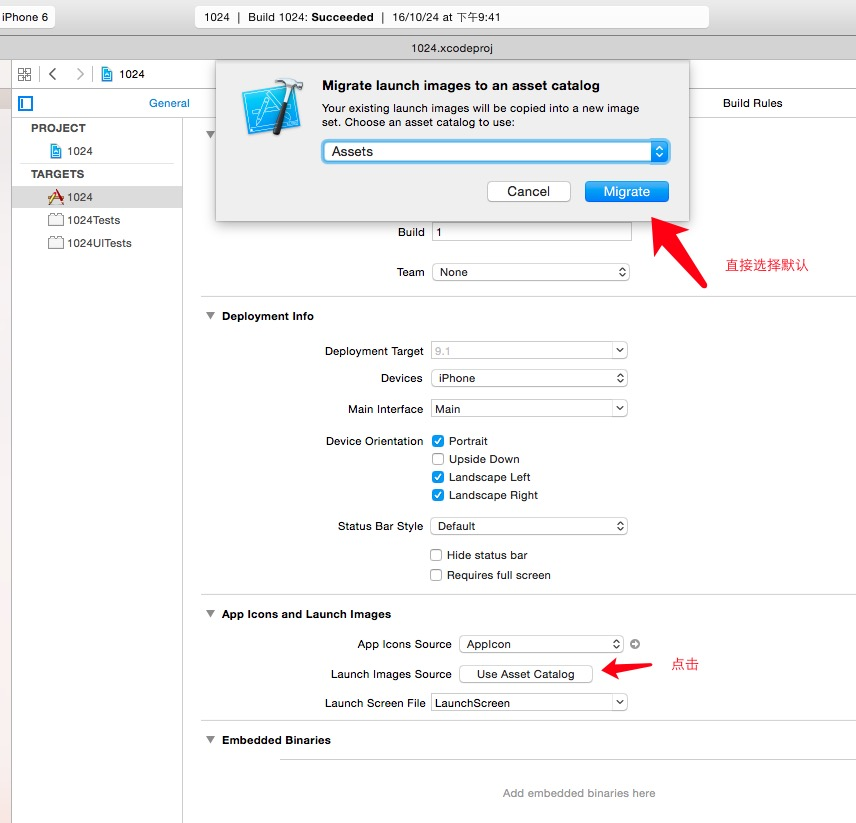This screenshot has width=856, height=823.
Task: Click the iPhone 6 scheme destination
Action: tap(25, 17)
